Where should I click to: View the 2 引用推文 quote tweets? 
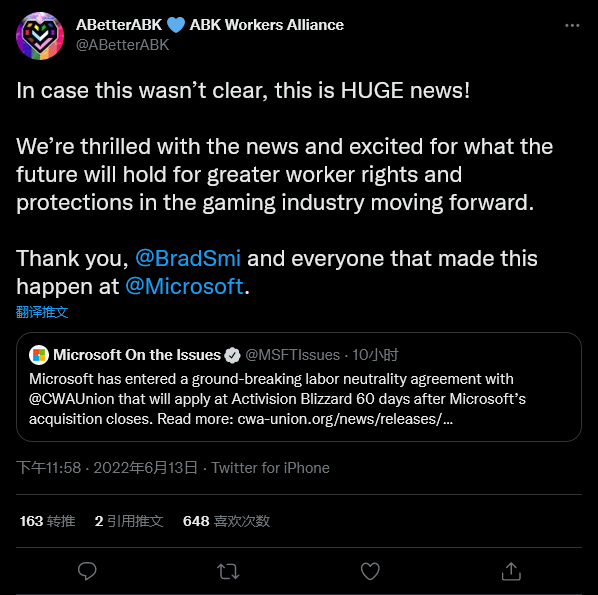pos(129,521)
